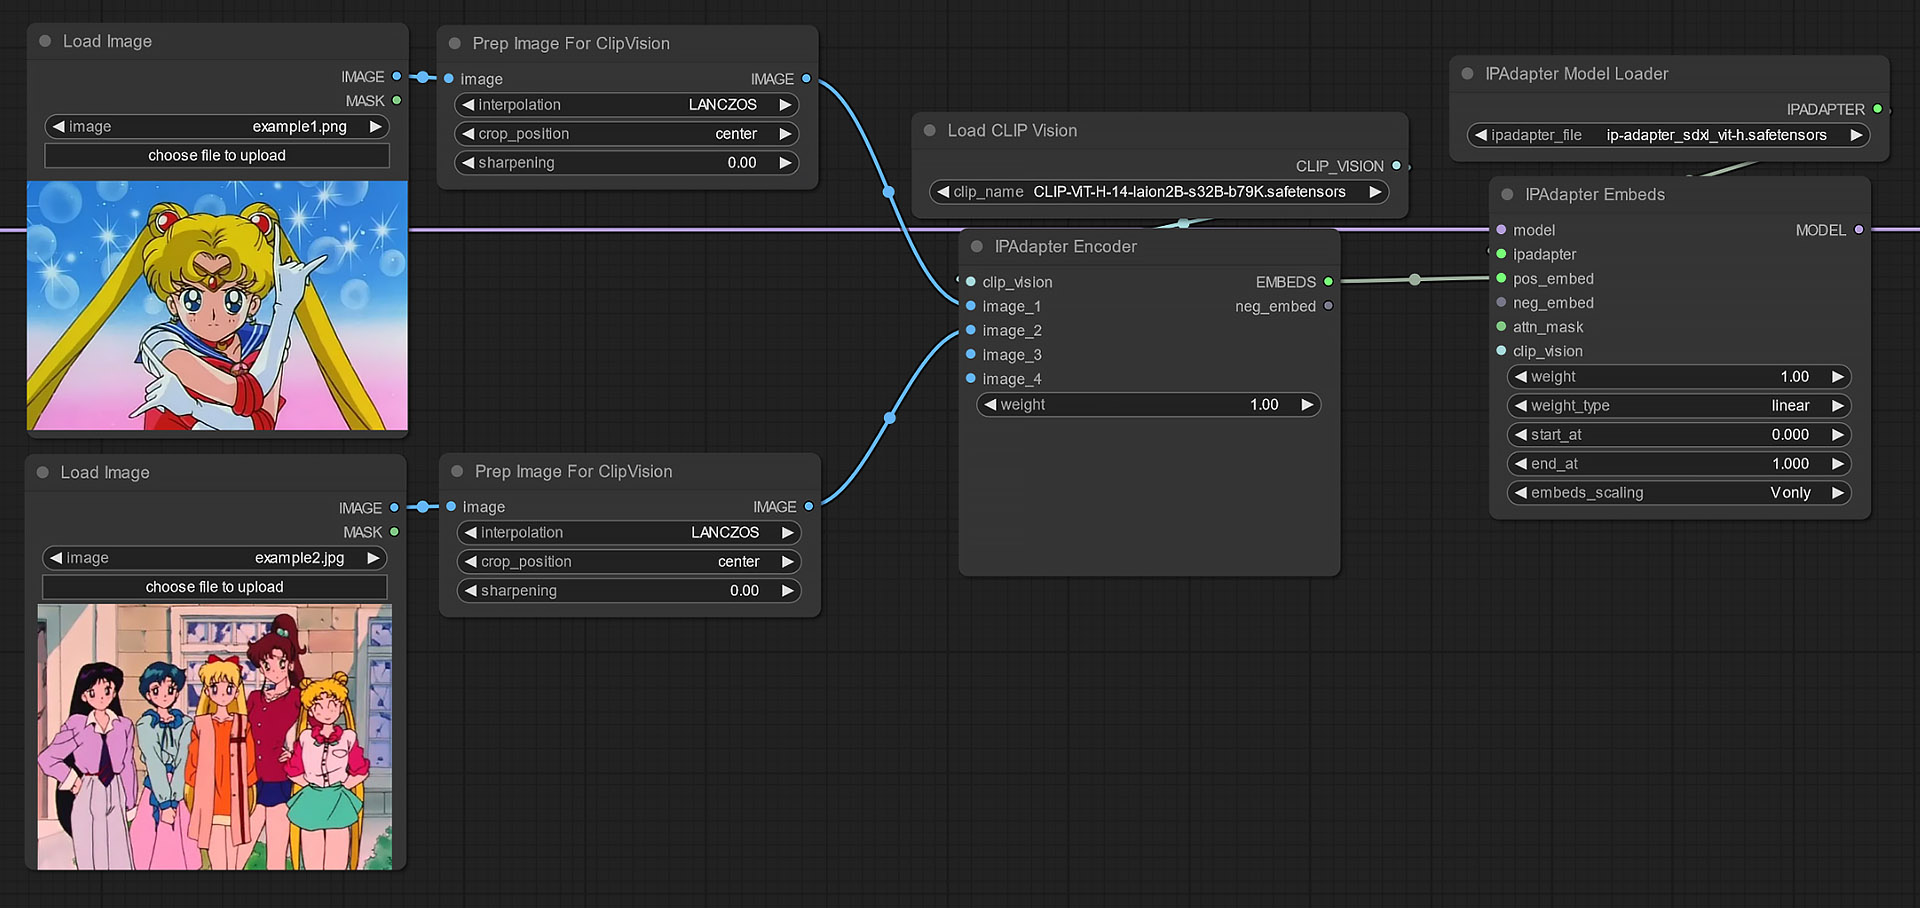This screenshot has height=908, width=1920.
Task: Click left arrow of ipadapter_file selector
Action: [x=1481, y=135]
